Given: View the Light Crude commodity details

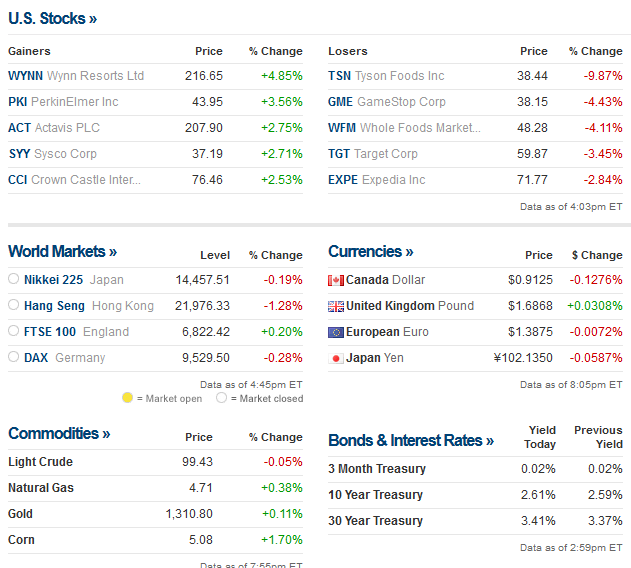Looking at the screenshot, I should coord(40,462).
